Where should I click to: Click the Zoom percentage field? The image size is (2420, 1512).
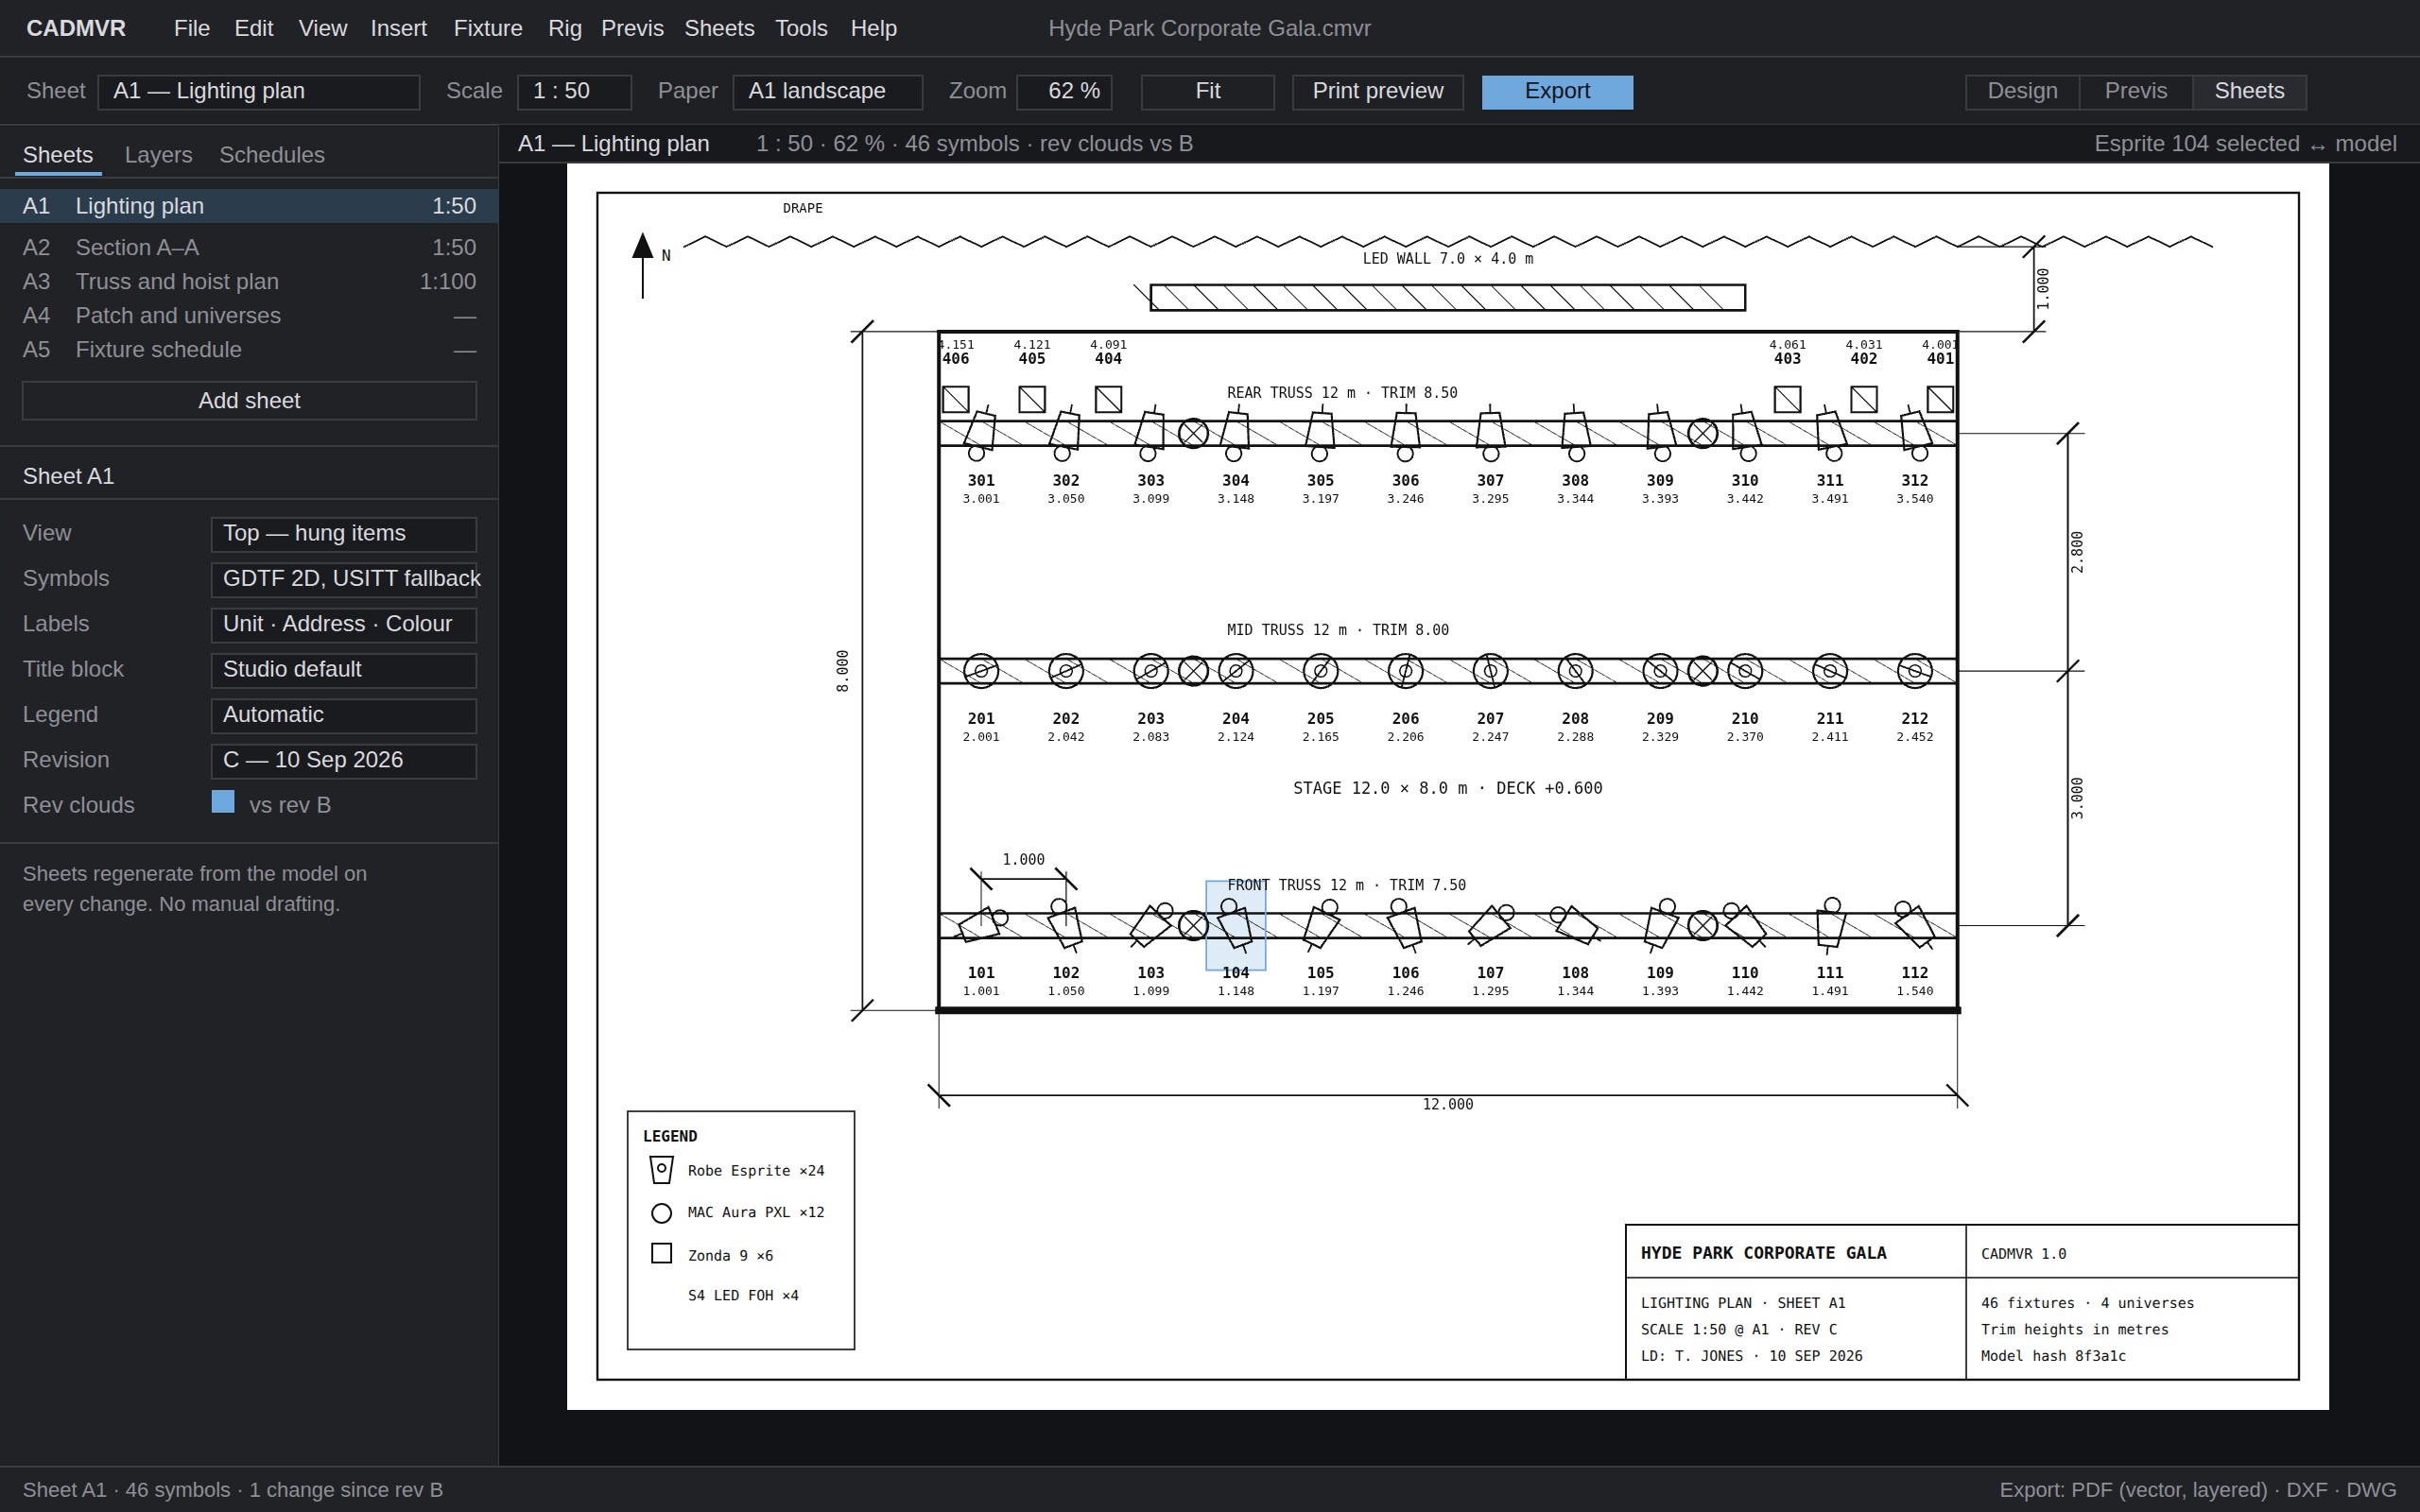click(x=1064, y=91)
